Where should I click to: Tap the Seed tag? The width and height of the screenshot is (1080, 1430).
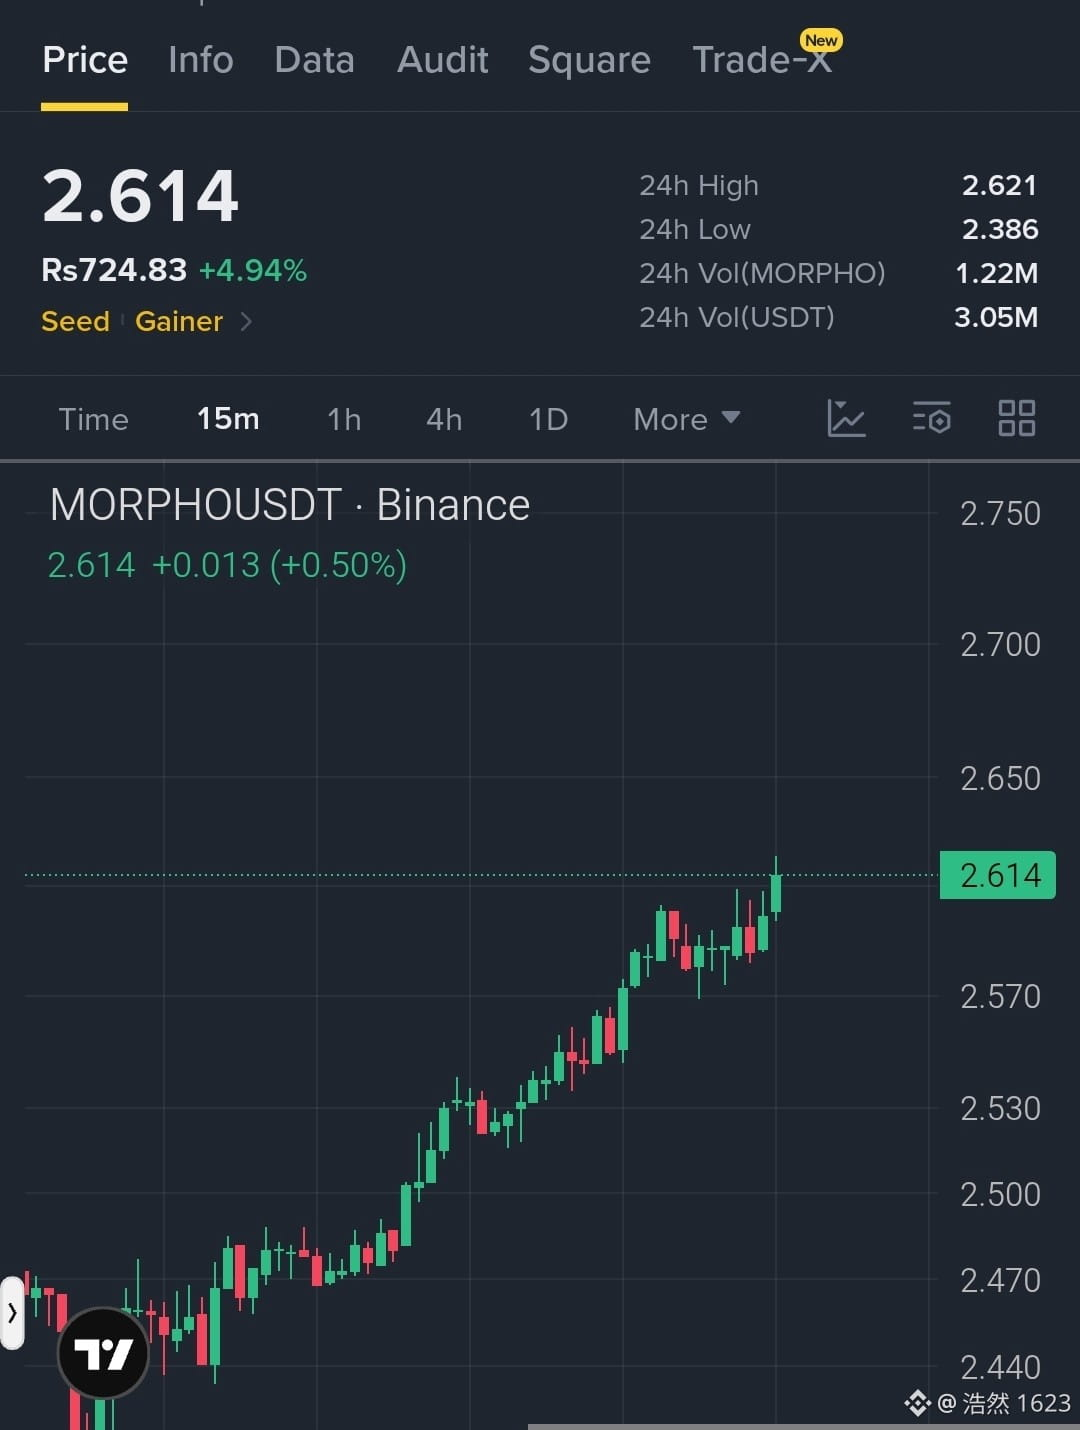point(75,322)
